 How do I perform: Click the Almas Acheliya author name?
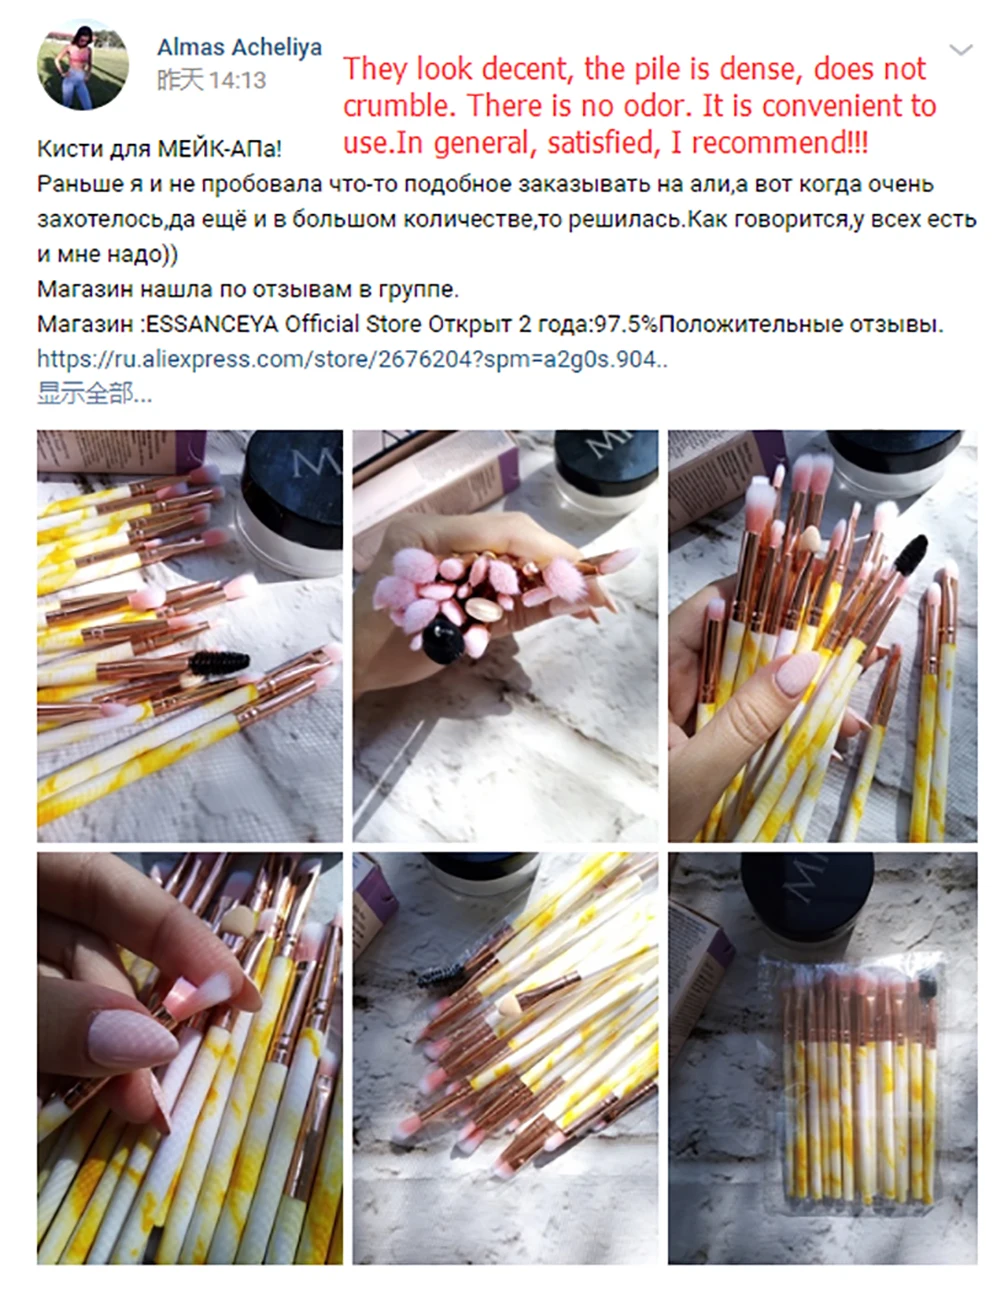click(239, 46)
